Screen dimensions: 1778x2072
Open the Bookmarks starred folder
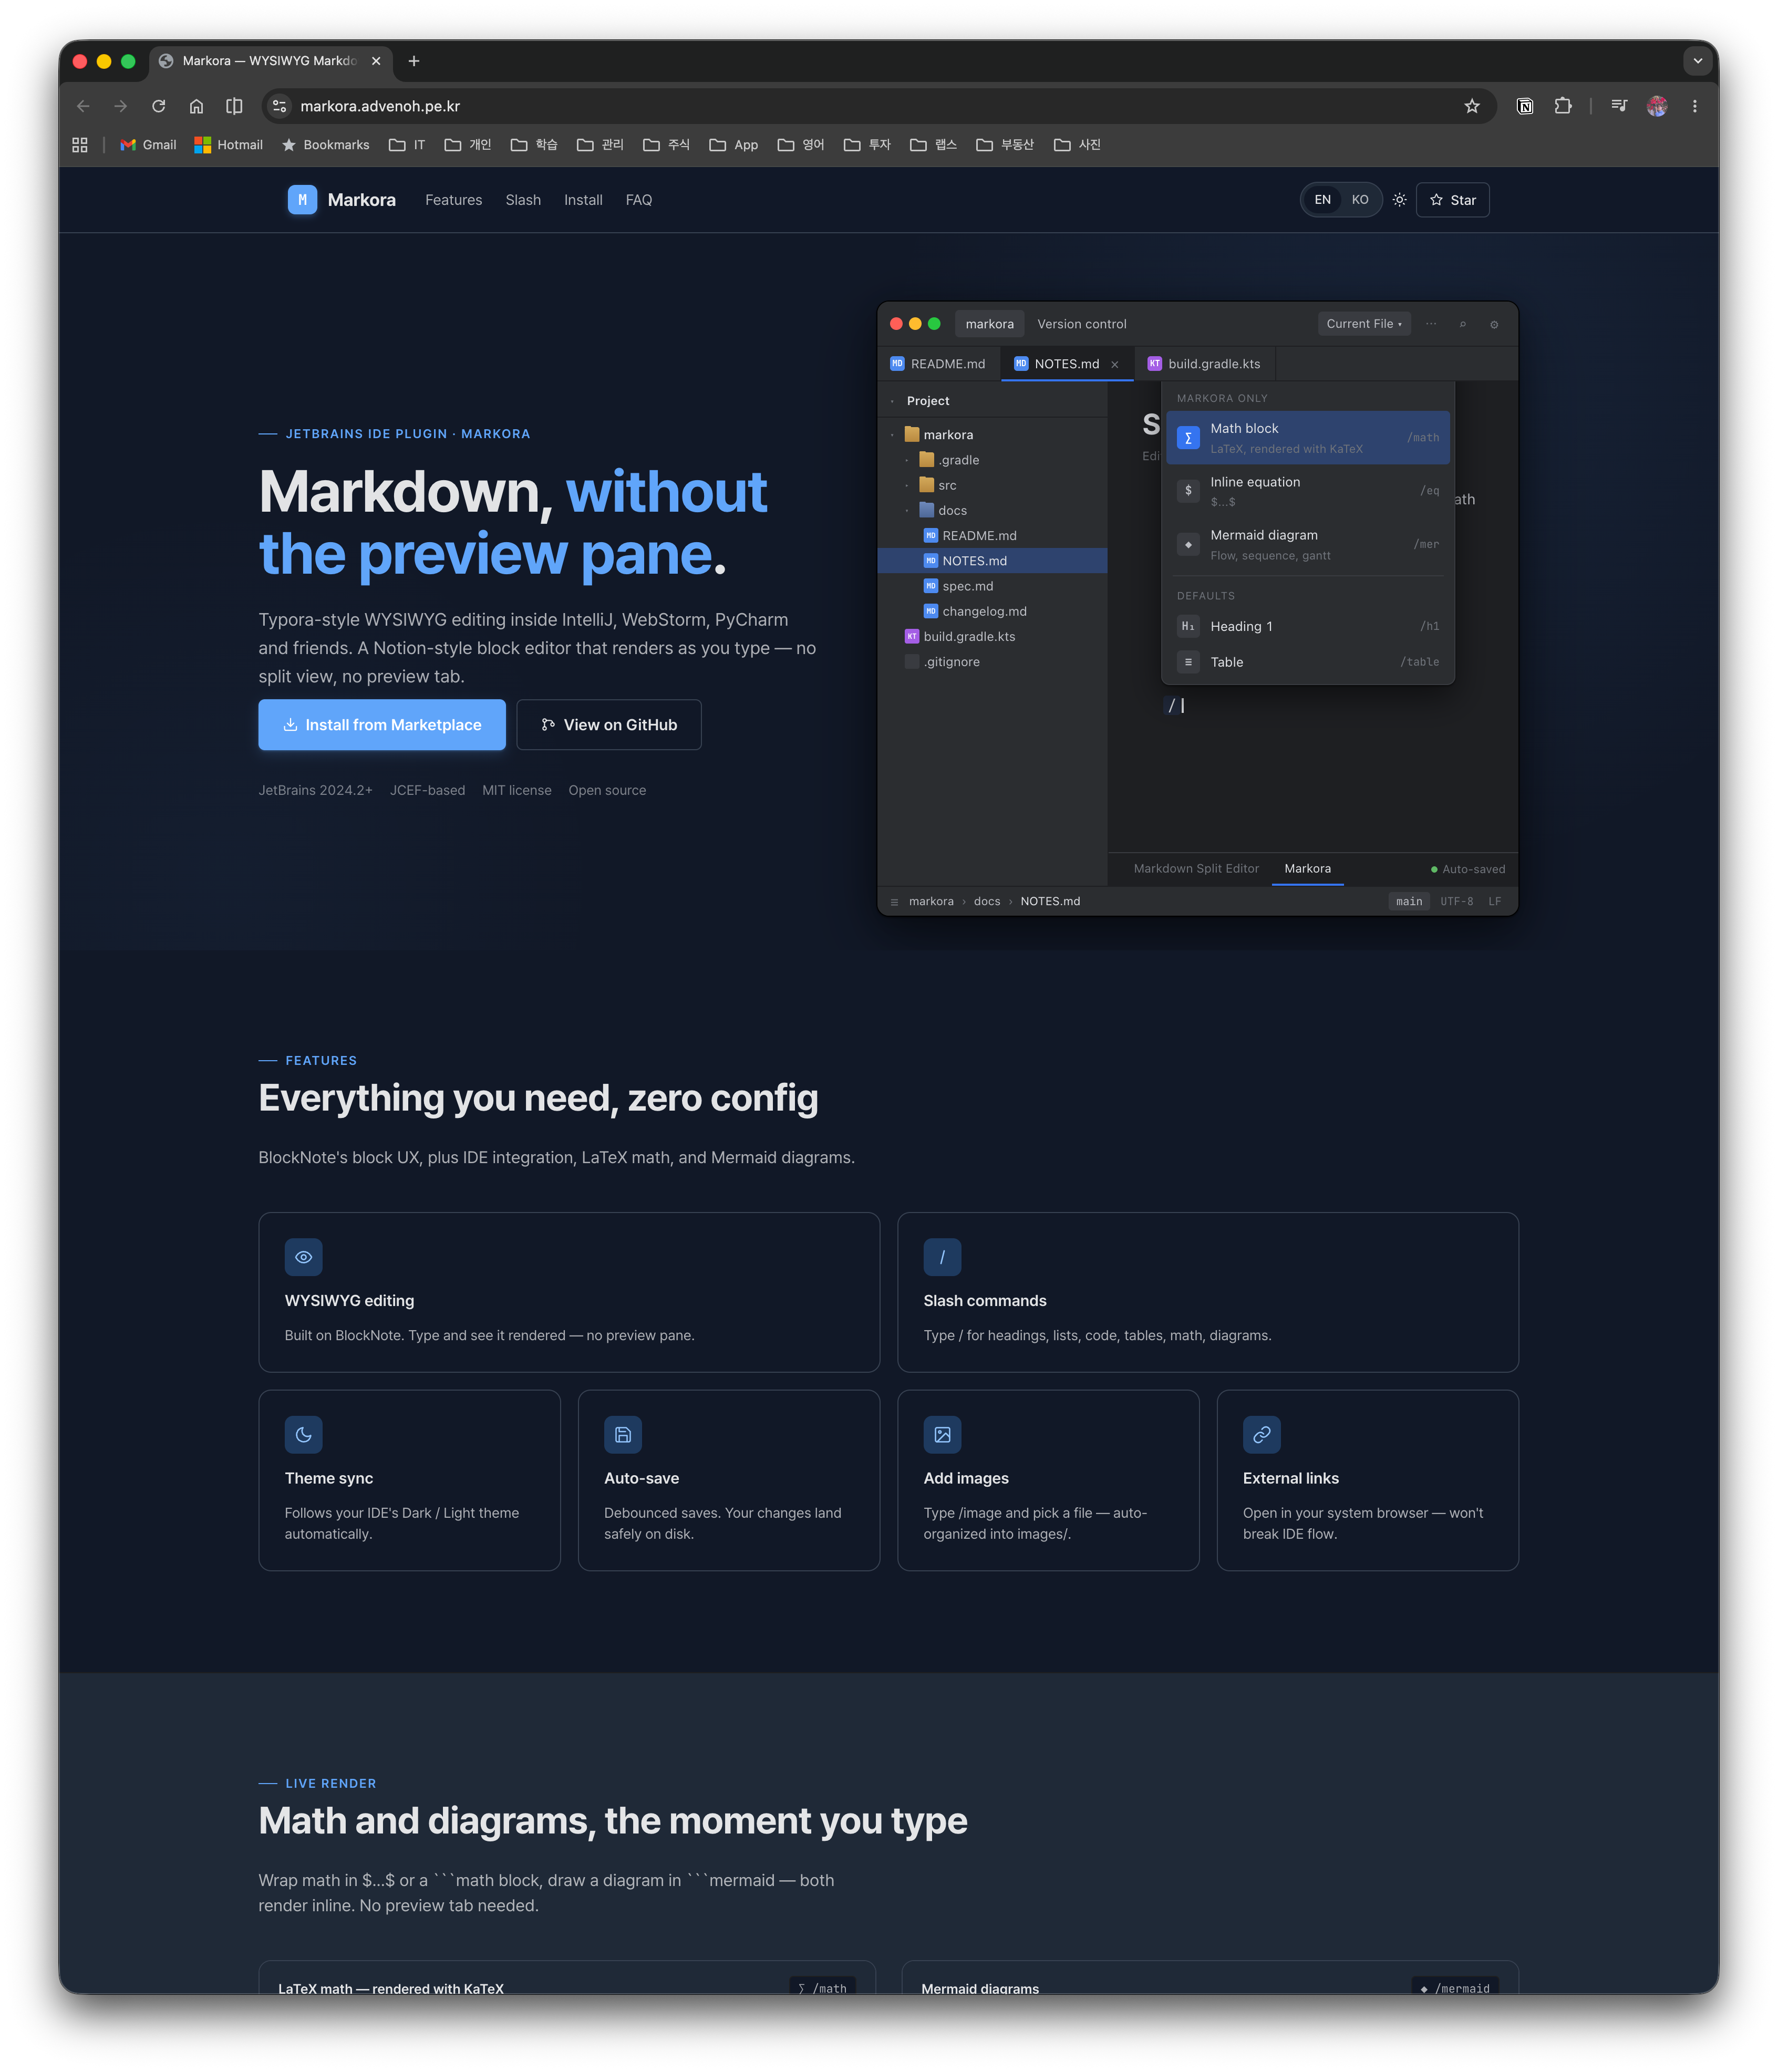coord(326,145)
